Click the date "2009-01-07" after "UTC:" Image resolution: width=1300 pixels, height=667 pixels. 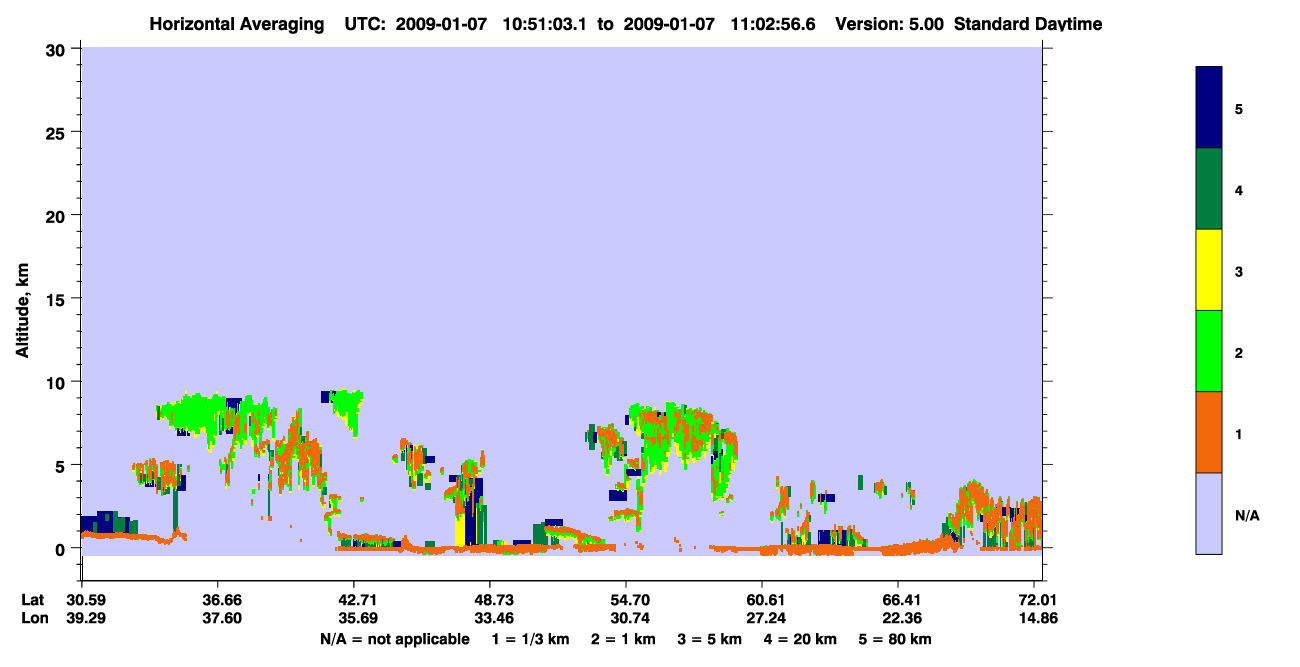click(439, 24)
